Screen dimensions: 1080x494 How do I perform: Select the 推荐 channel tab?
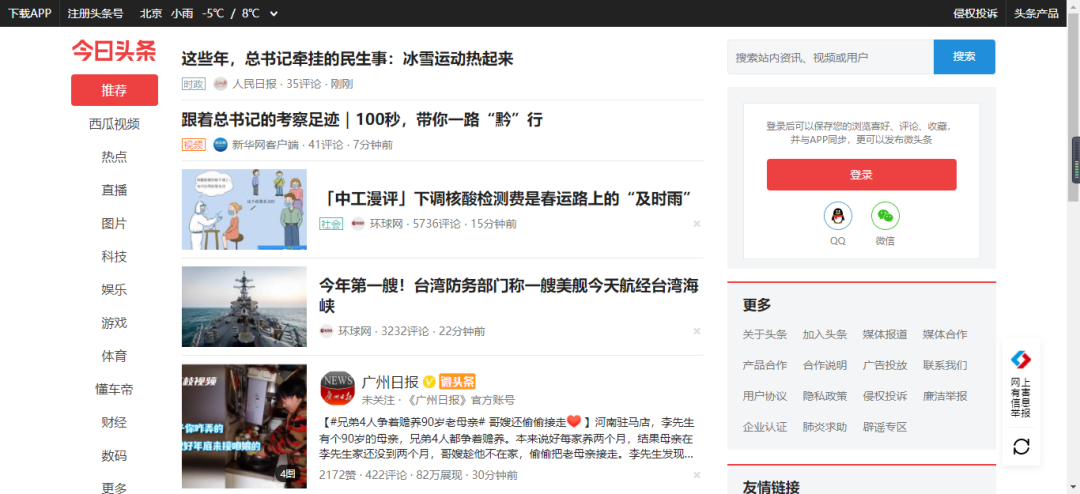(114, 90)
